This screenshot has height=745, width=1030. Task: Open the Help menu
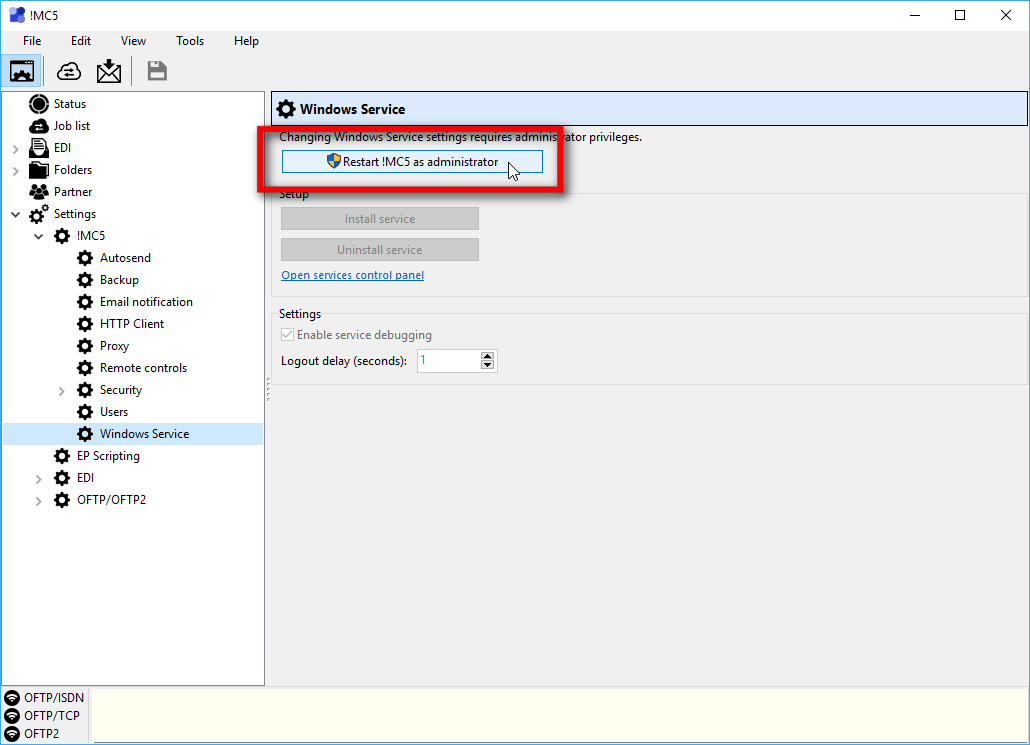[246, 41]
